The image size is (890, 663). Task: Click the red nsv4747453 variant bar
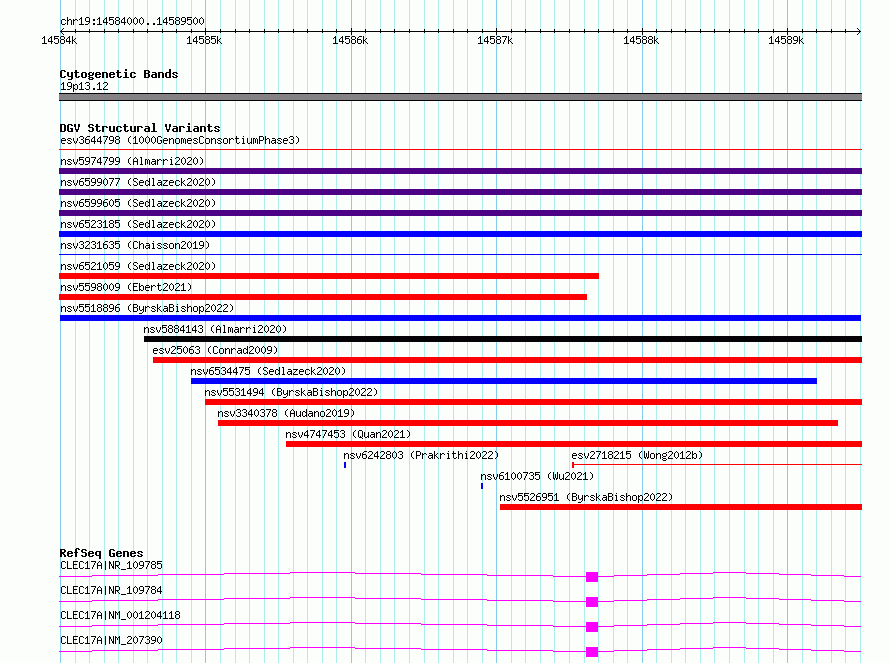574,444
